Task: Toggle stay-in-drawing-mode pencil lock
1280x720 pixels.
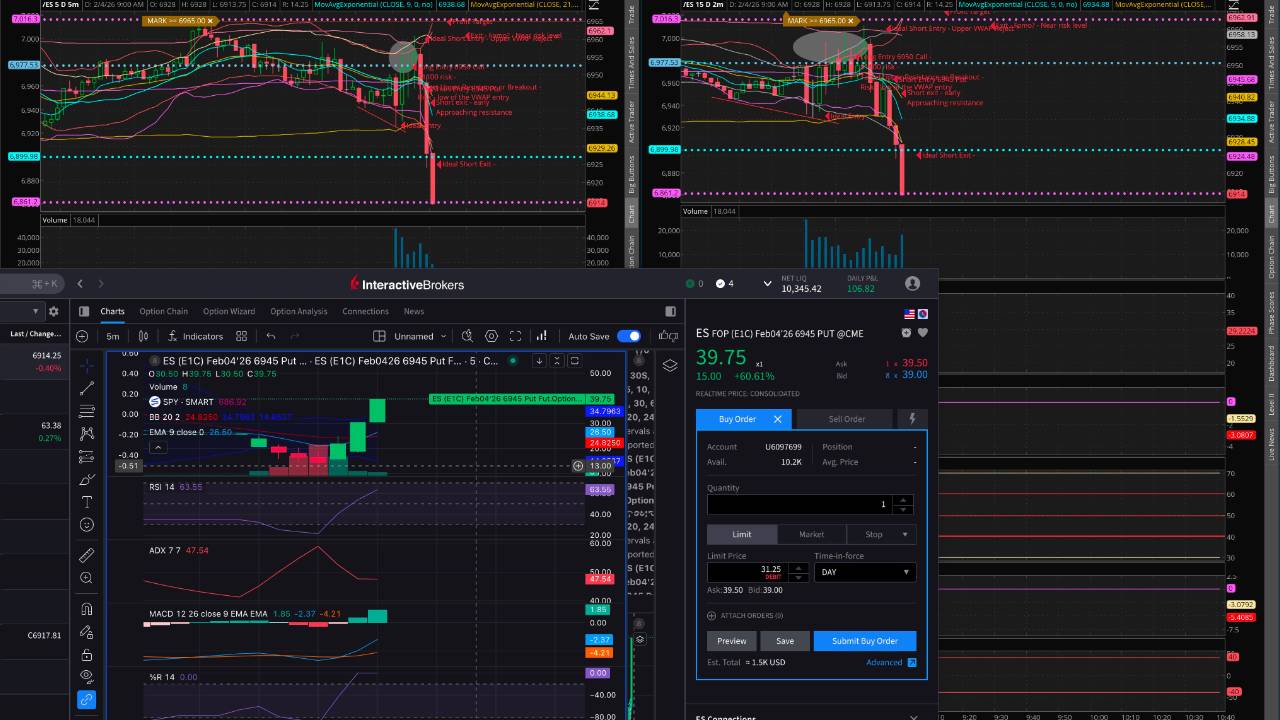Action: pyautogui.click(x=87, y=632)
